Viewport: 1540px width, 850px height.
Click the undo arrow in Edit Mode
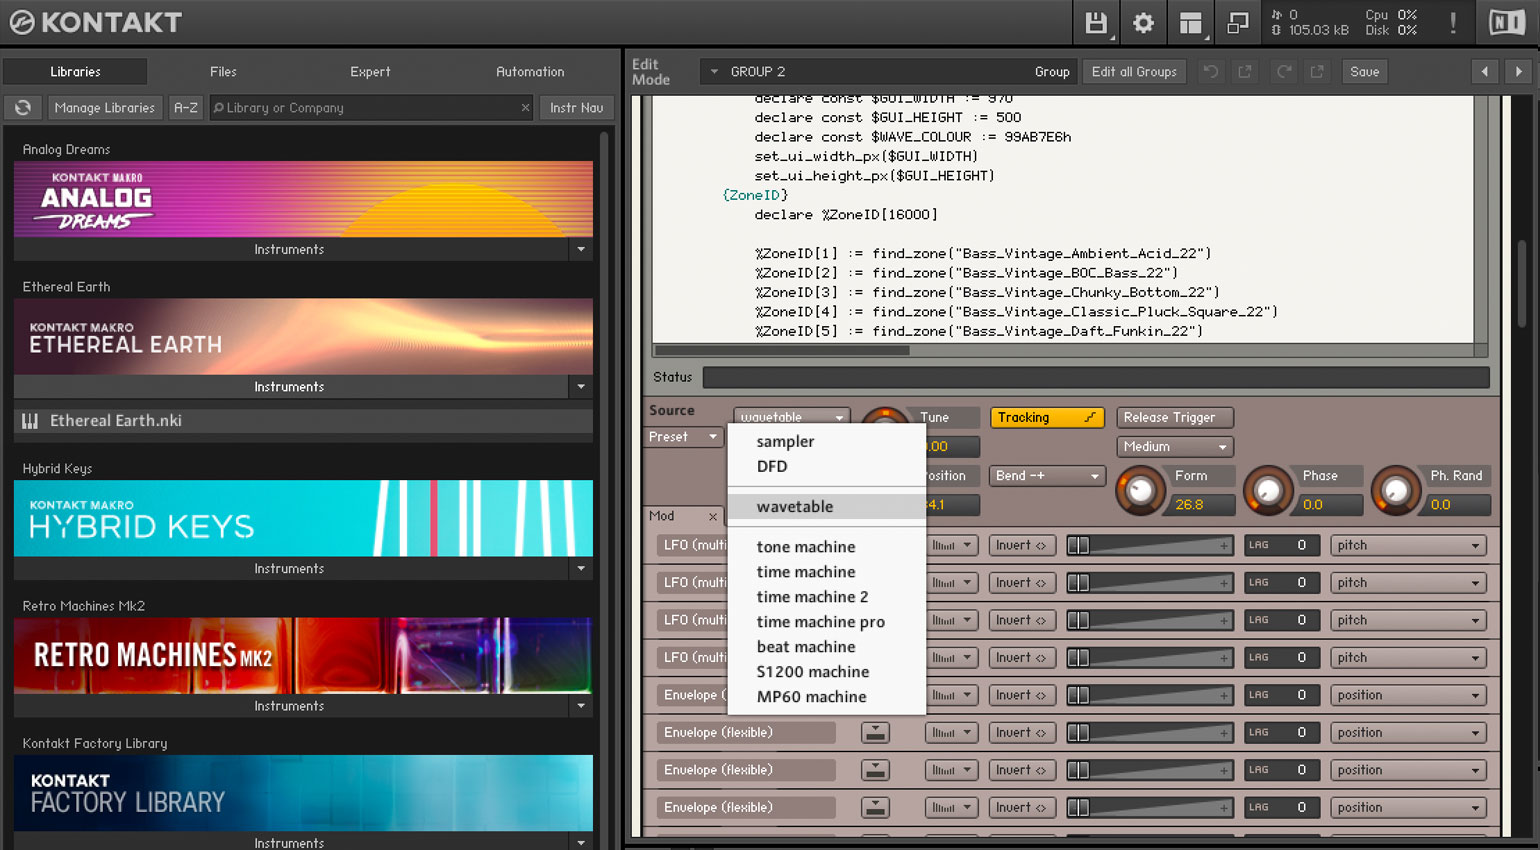1211,72
